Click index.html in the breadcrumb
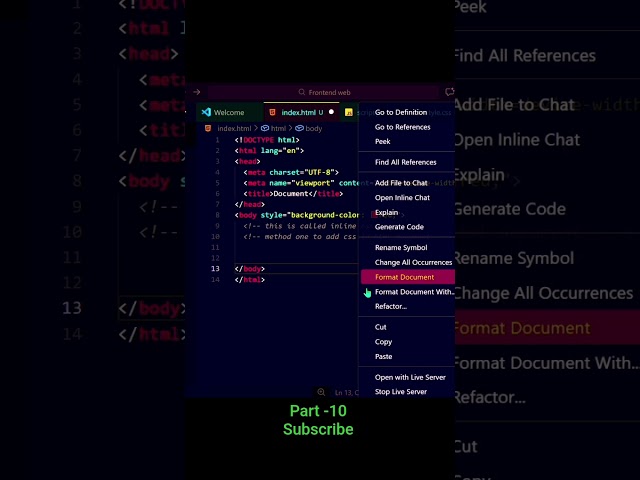Screen dimensions: 640x480 tap(234, 128)
